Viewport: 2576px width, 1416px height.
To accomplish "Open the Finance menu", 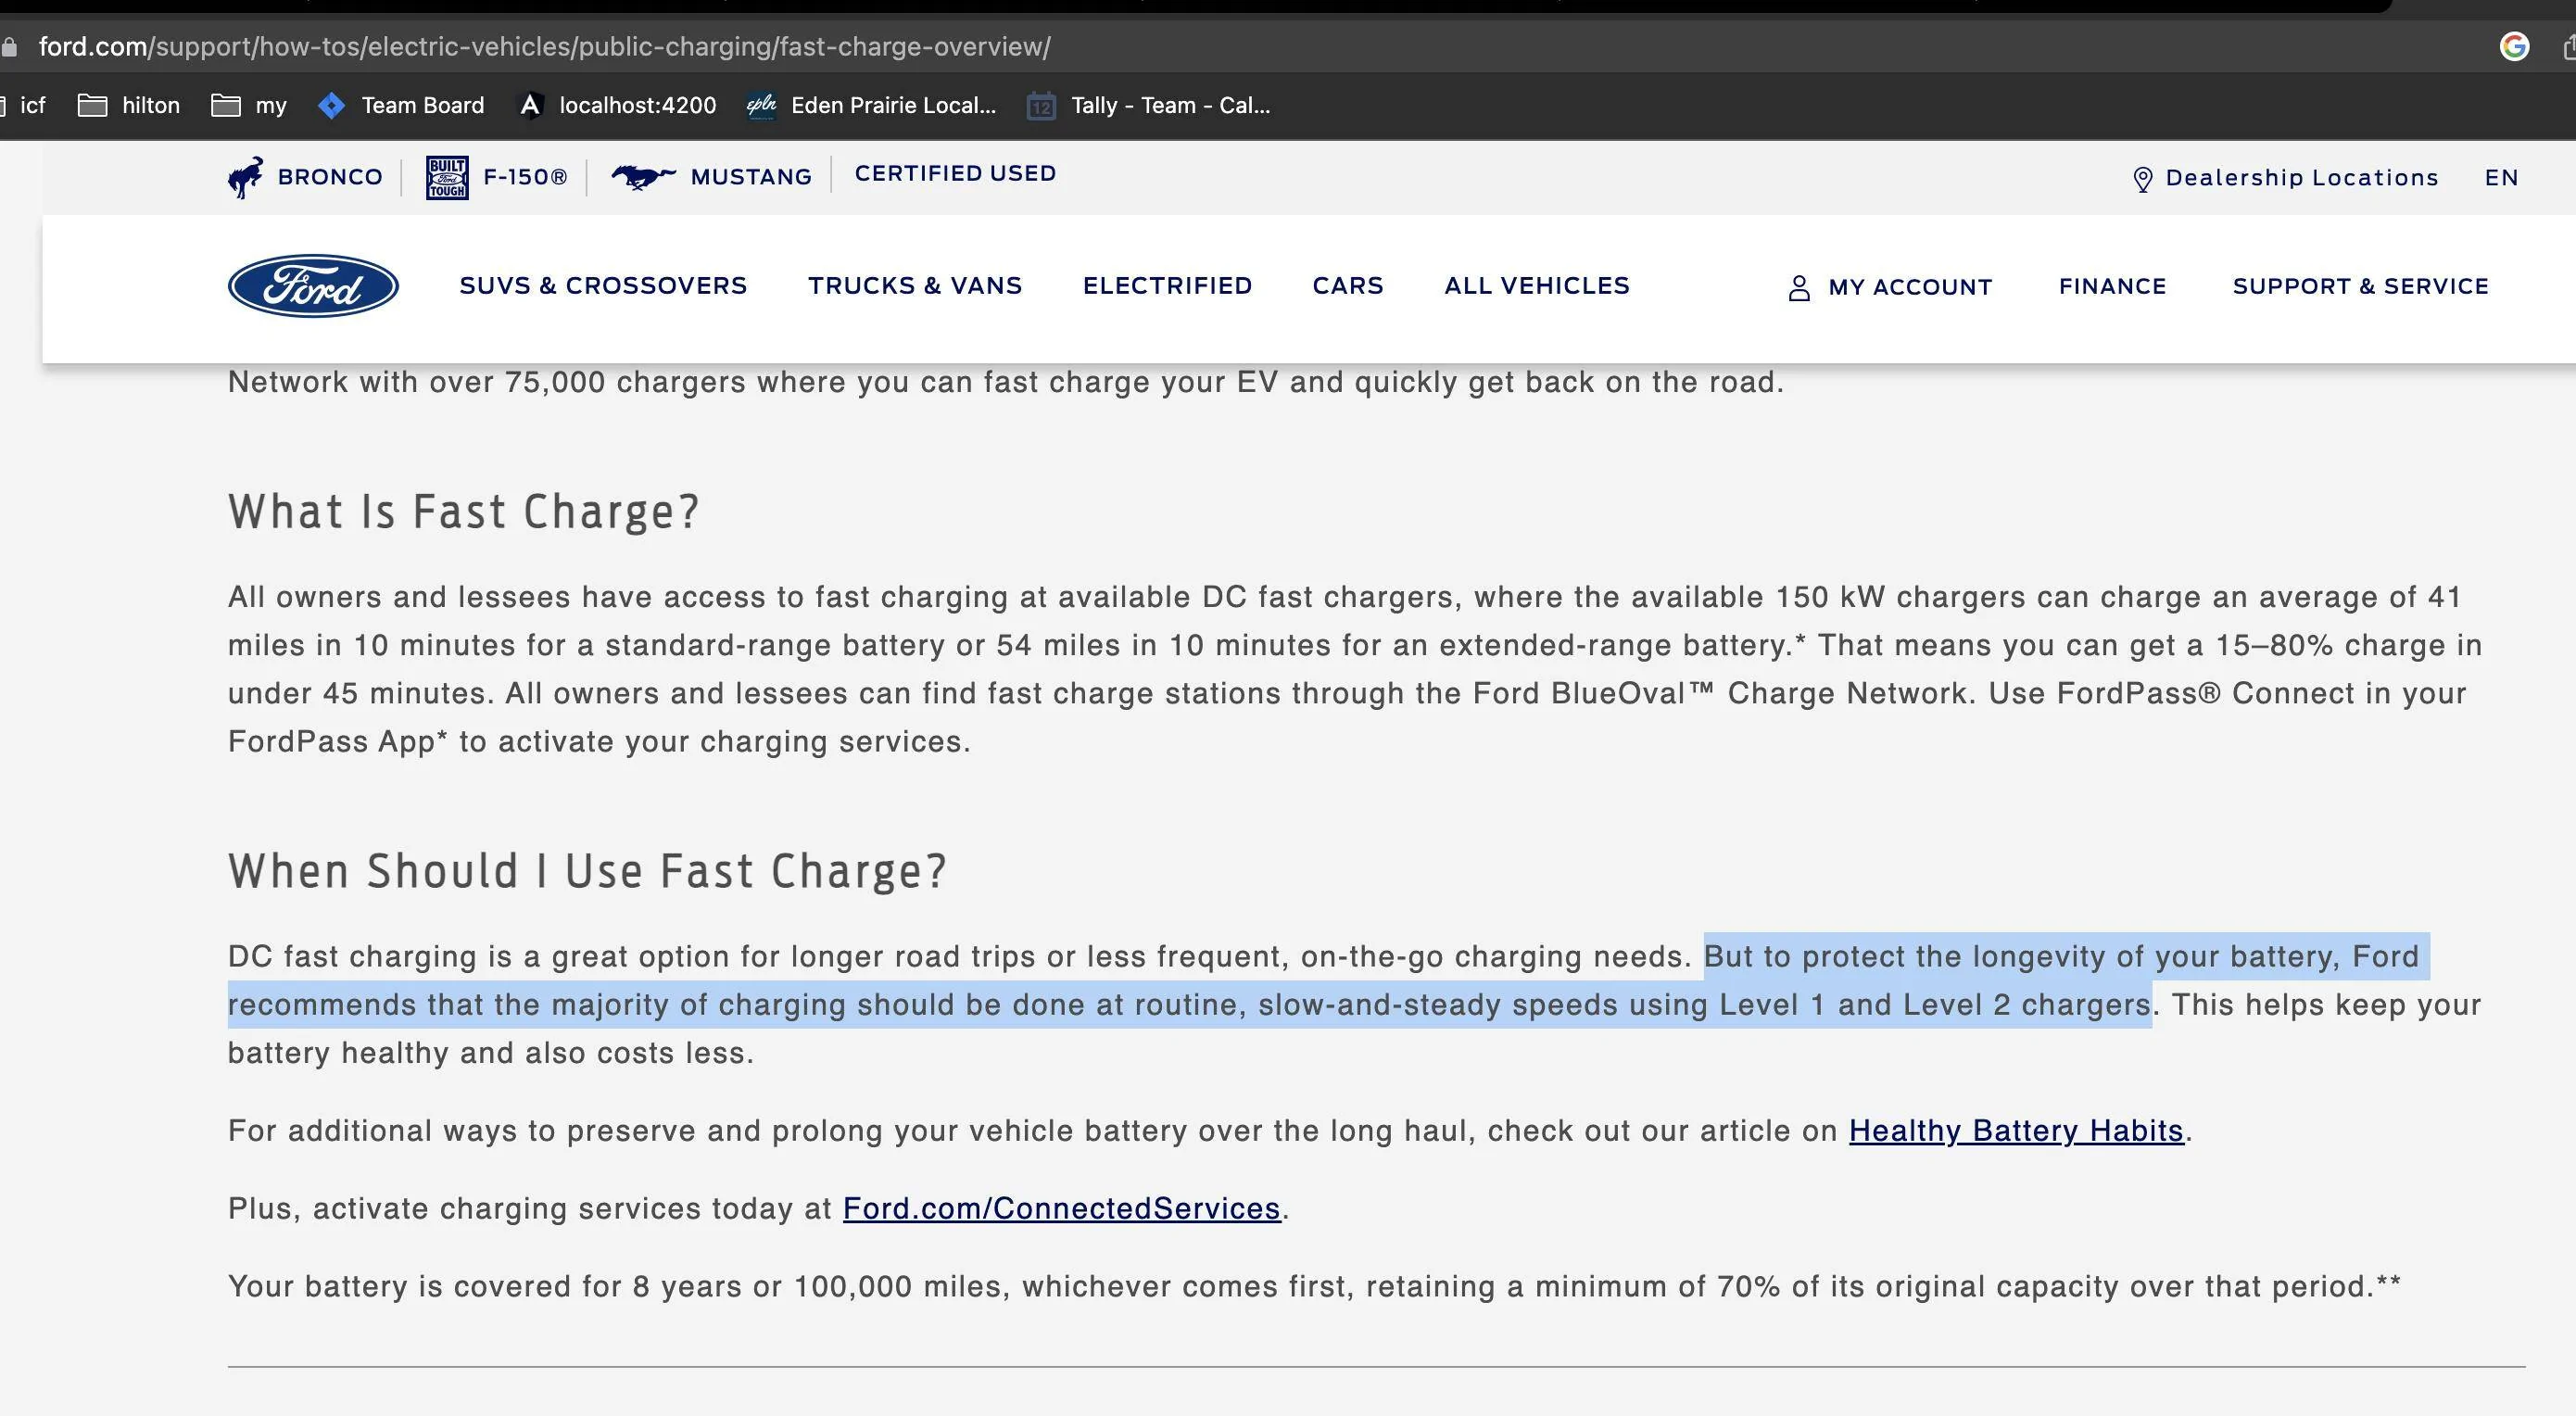I will [2112, 287].
